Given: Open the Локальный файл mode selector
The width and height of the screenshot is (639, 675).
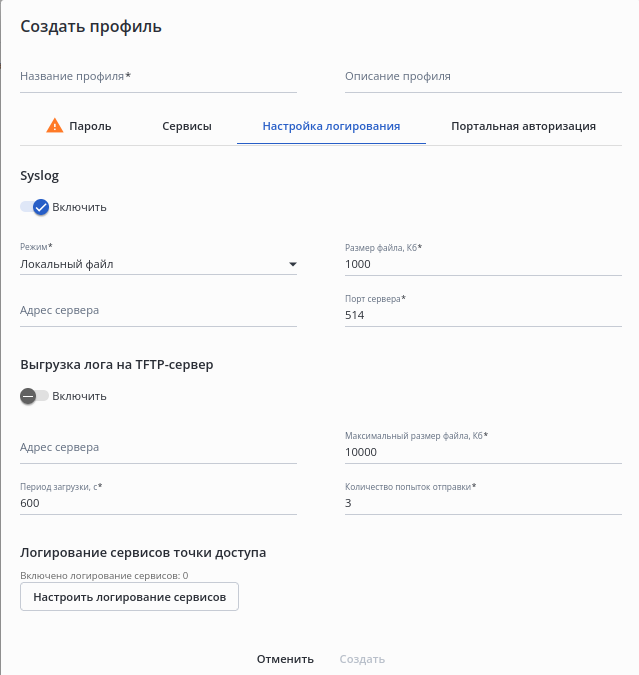Looking at the screenshot, I should click(x=150, y=265).
